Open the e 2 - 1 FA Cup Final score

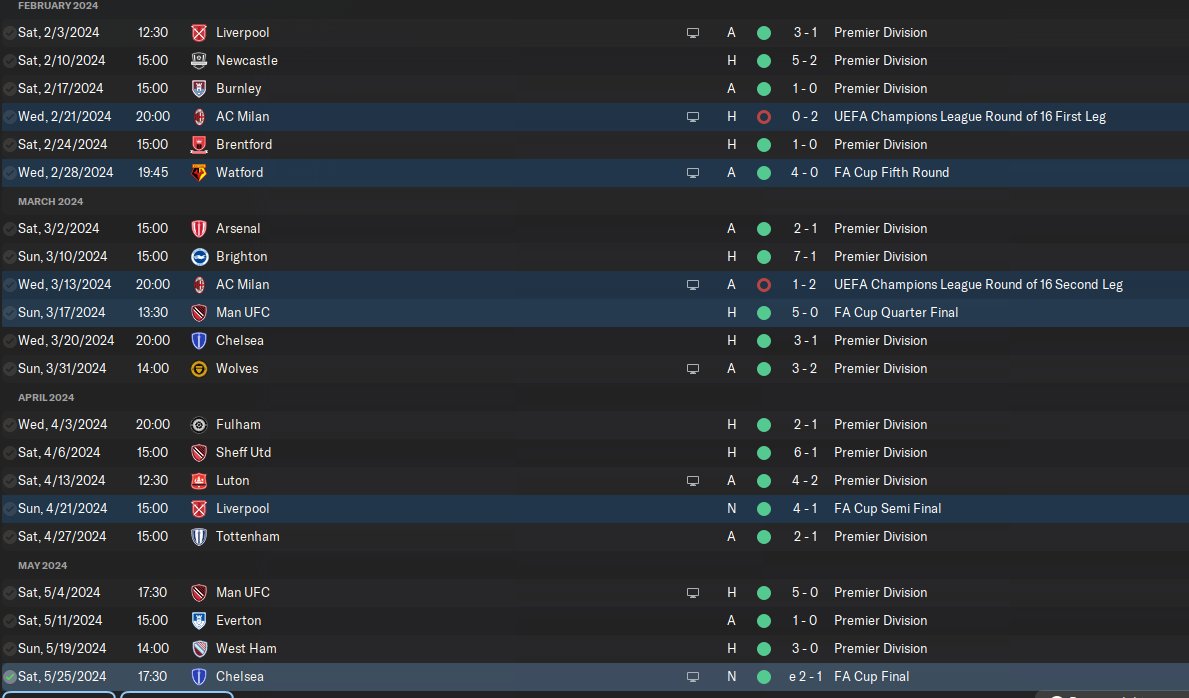point(805,676)
